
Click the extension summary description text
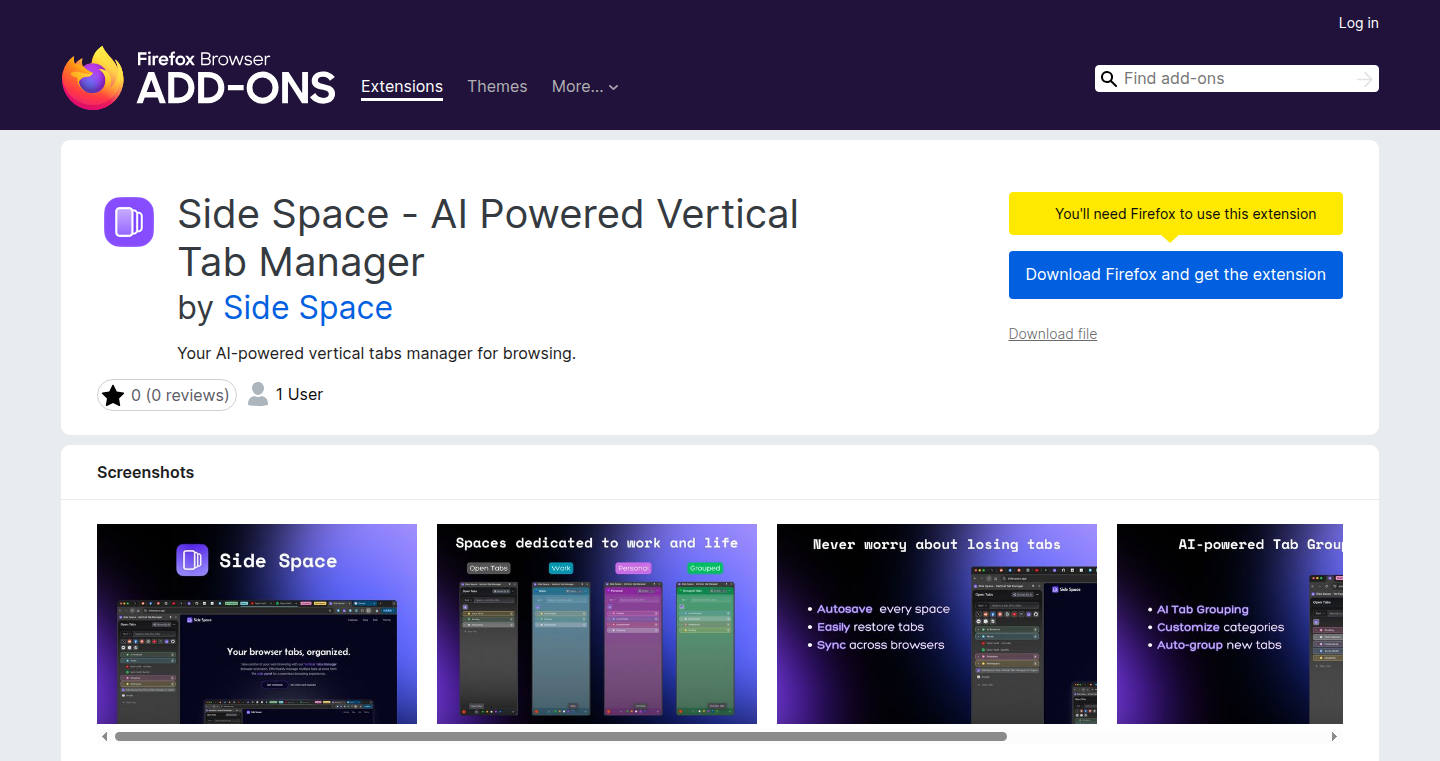tap(377, 353)
